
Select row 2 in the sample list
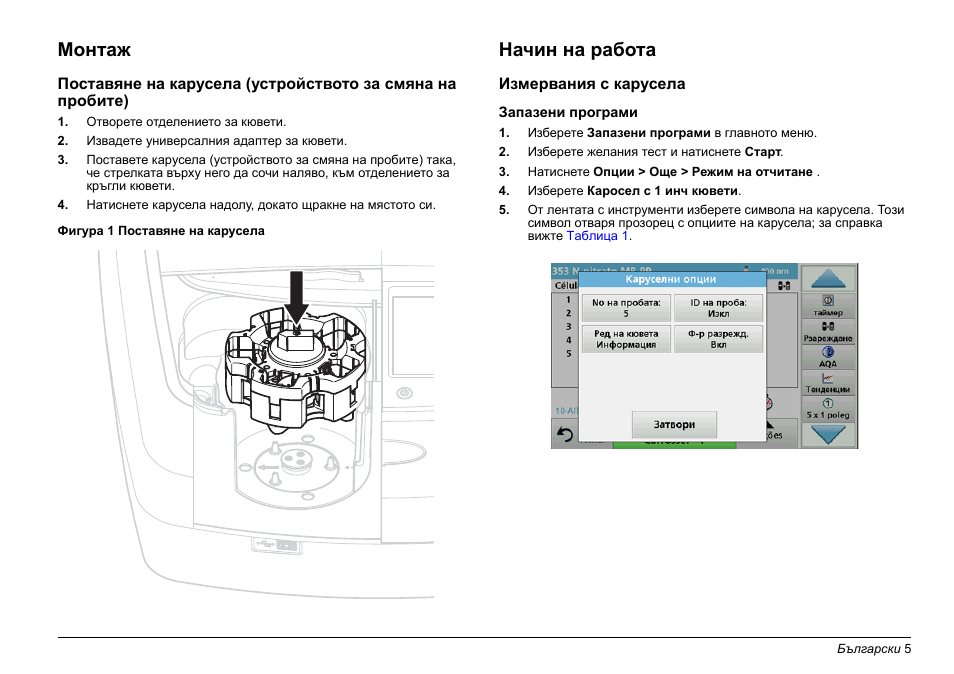click(568, 313)
